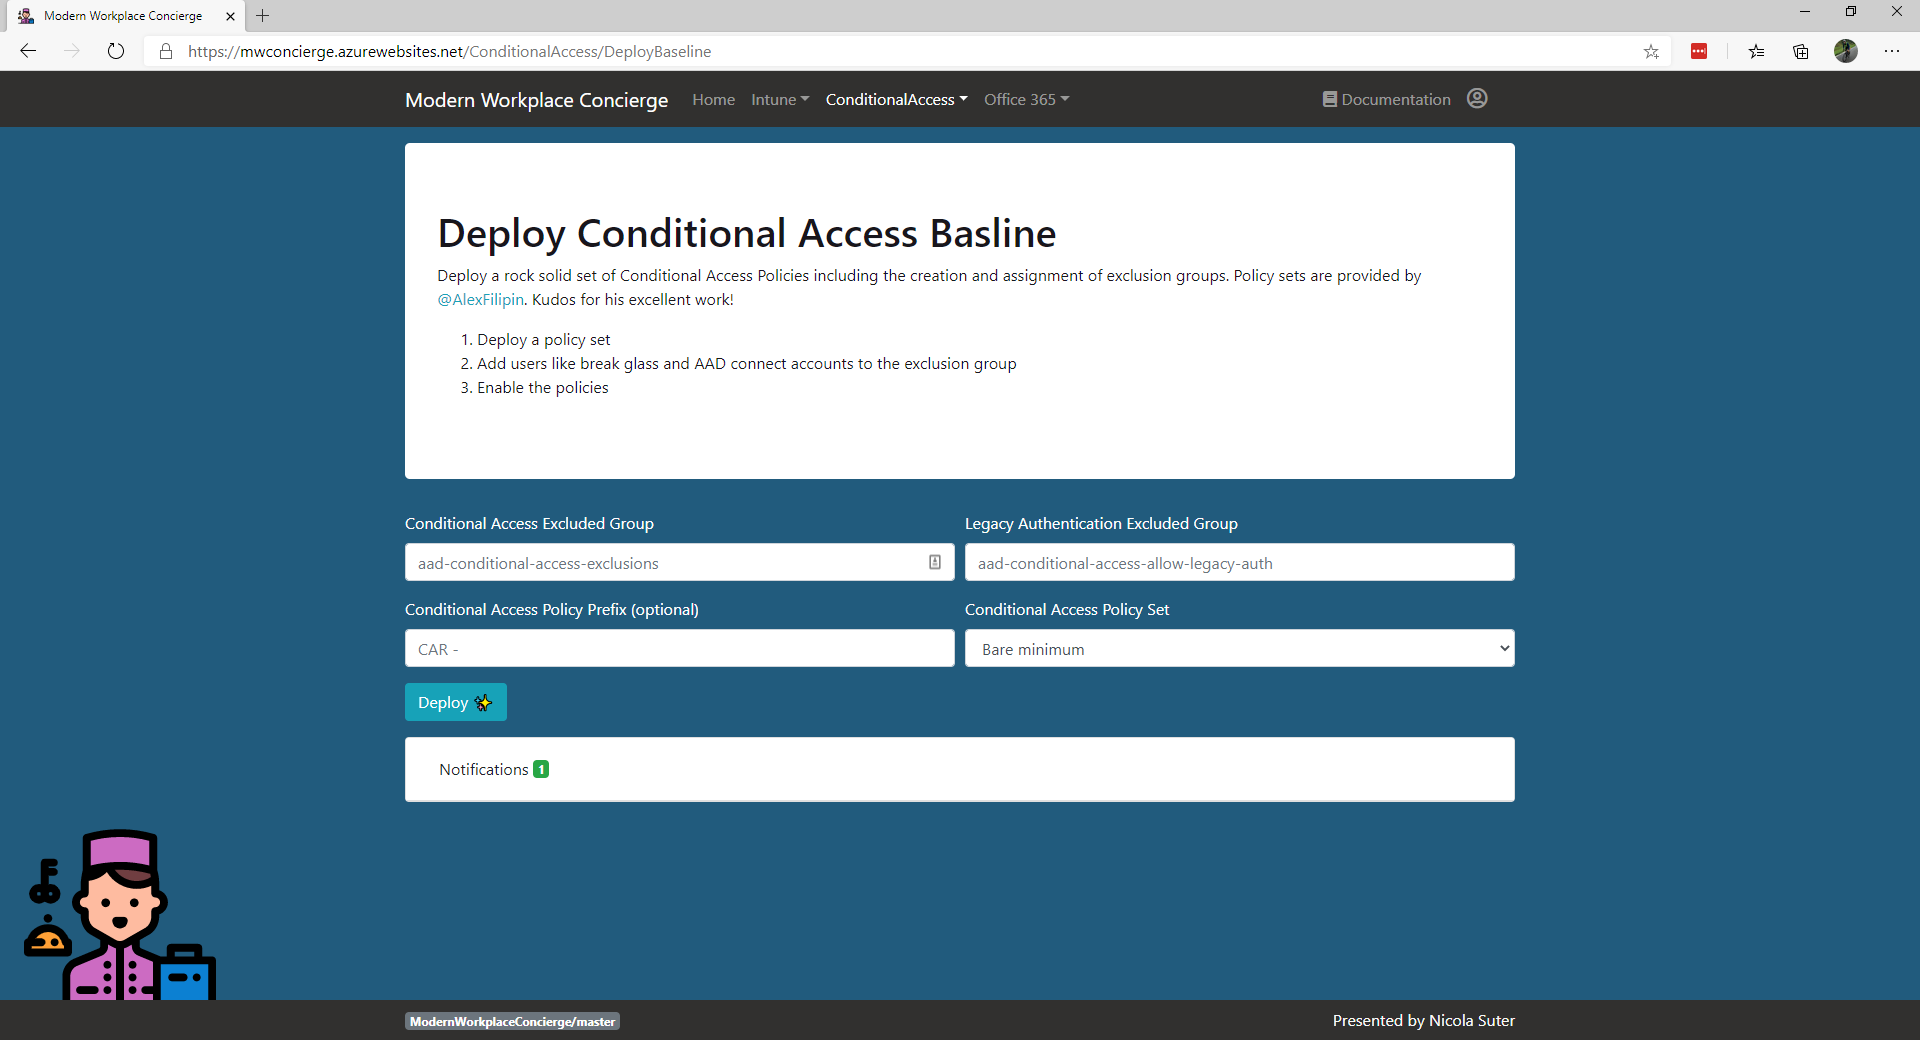Click the concierge bellhop mascot image

point(120,915)
